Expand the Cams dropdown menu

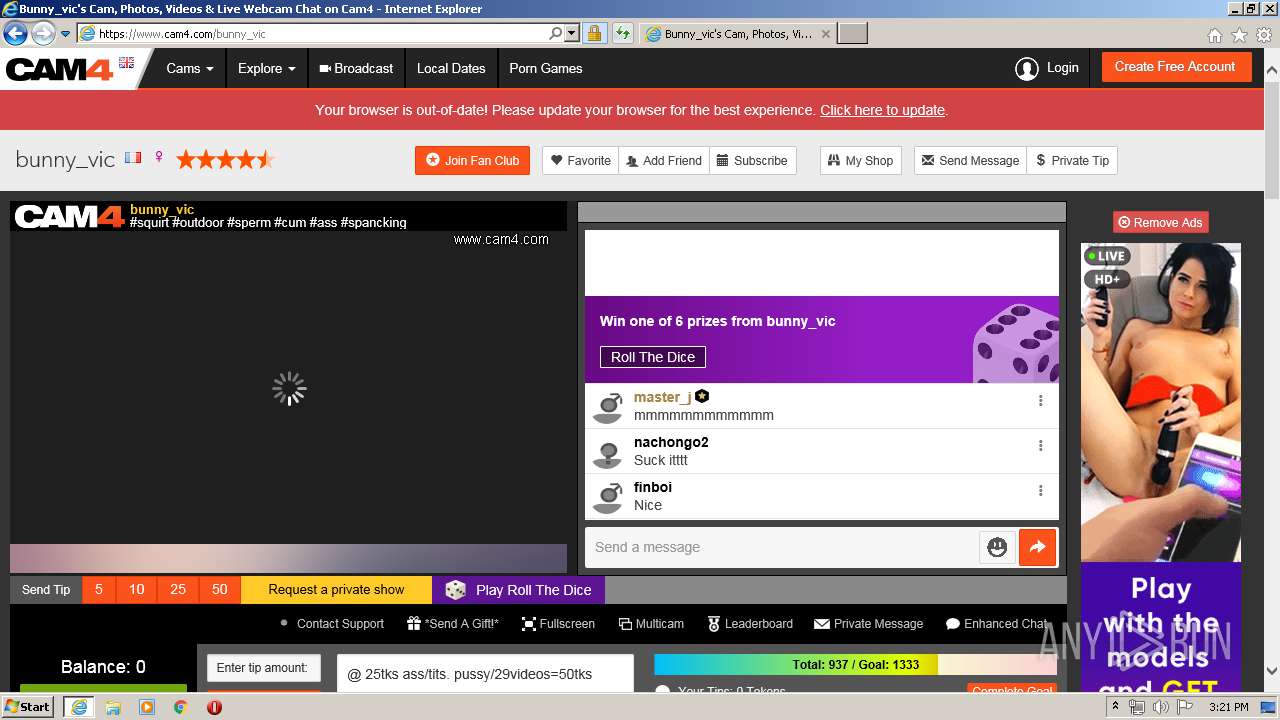tap(190, 68)
